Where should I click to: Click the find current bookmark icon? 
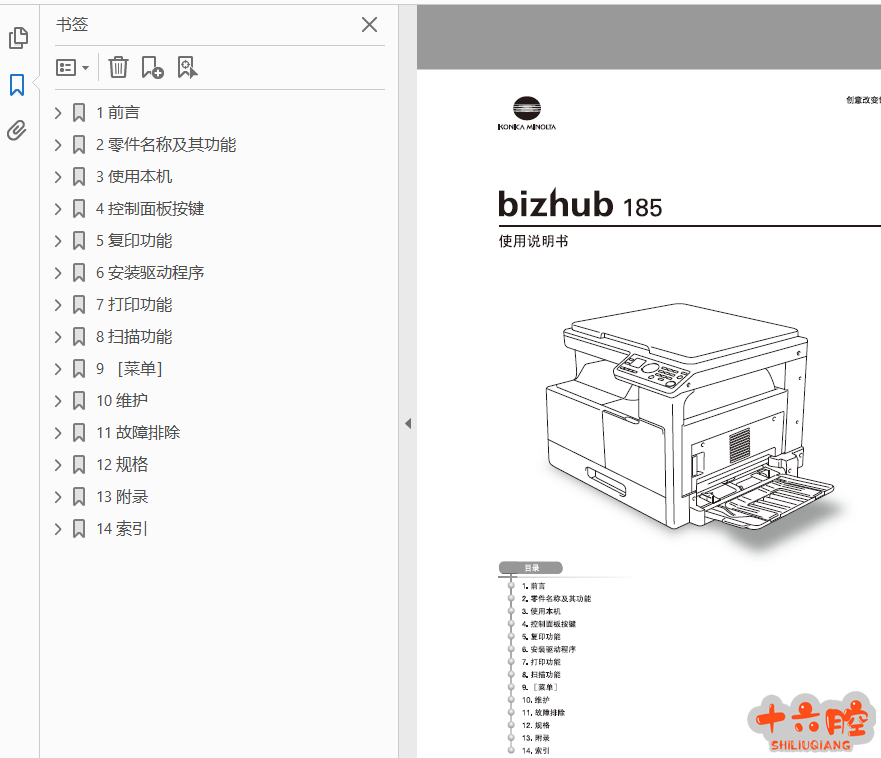(187, 67)
